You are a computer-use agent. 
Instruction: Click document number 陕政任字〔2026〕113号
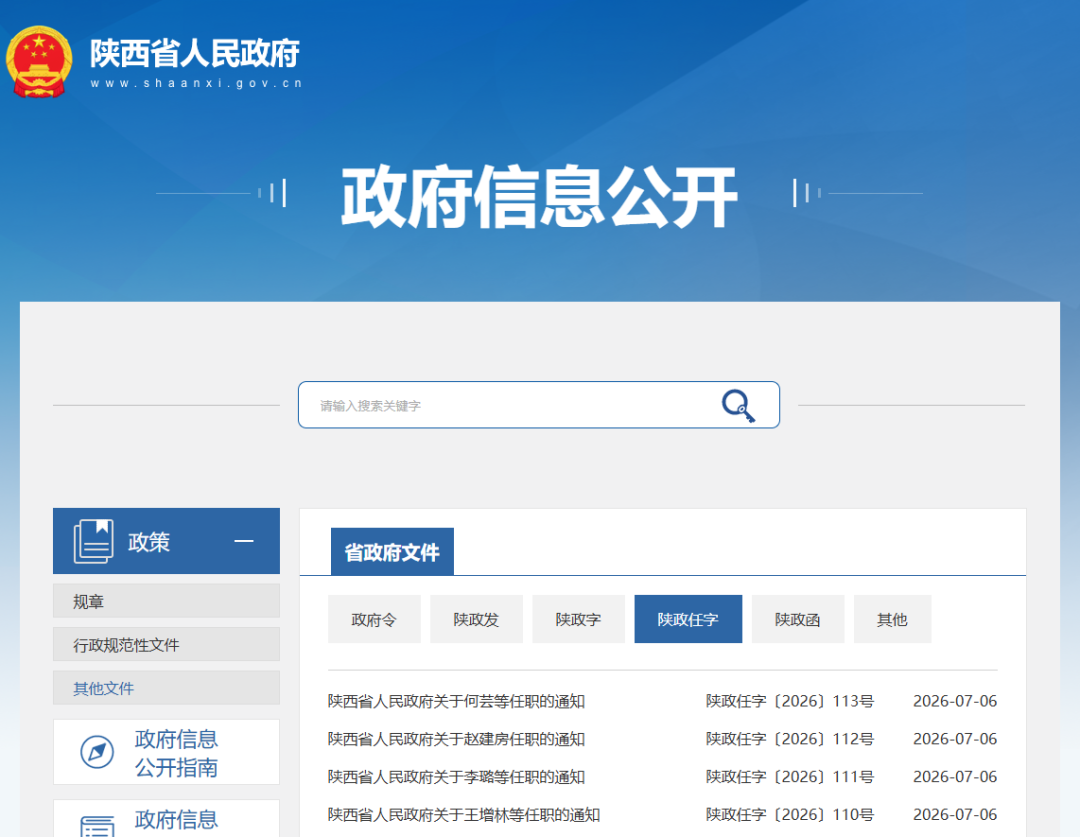click(789, 701)
